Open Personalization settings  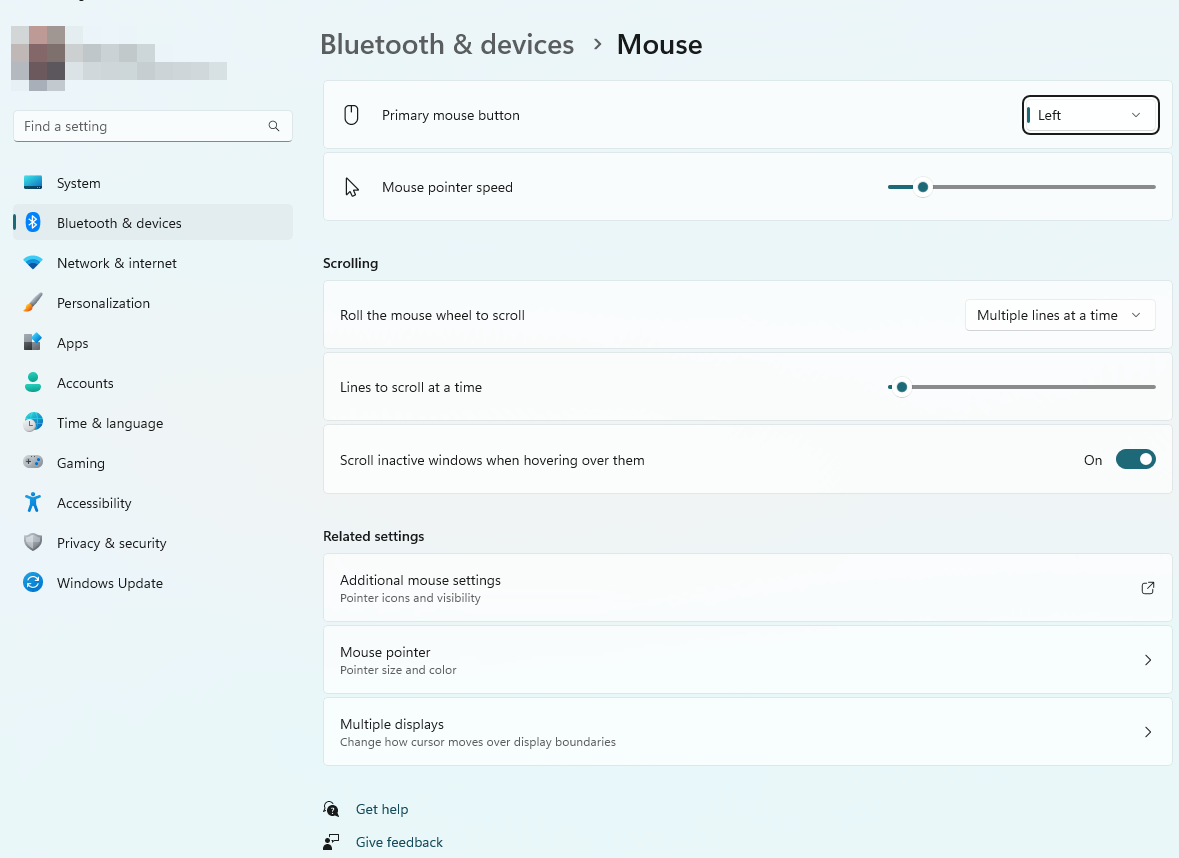103,303
